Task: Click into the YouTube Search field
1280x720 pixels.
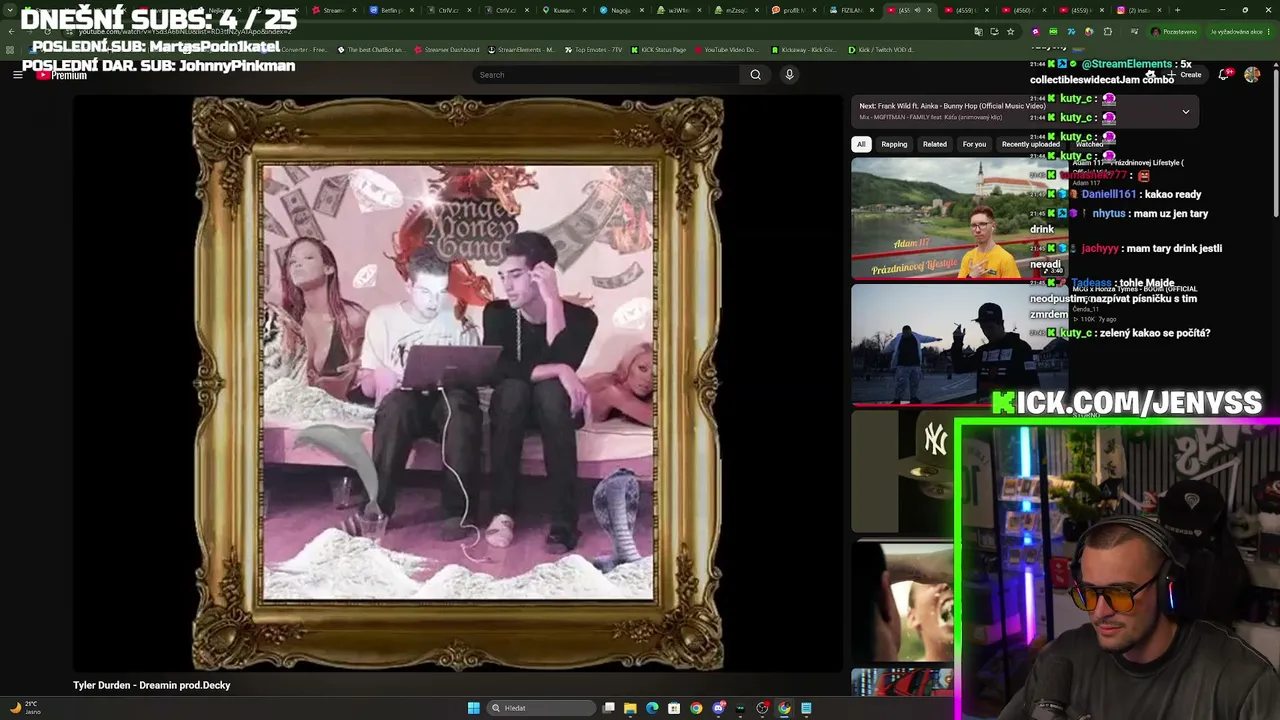Action: (606, 75)
